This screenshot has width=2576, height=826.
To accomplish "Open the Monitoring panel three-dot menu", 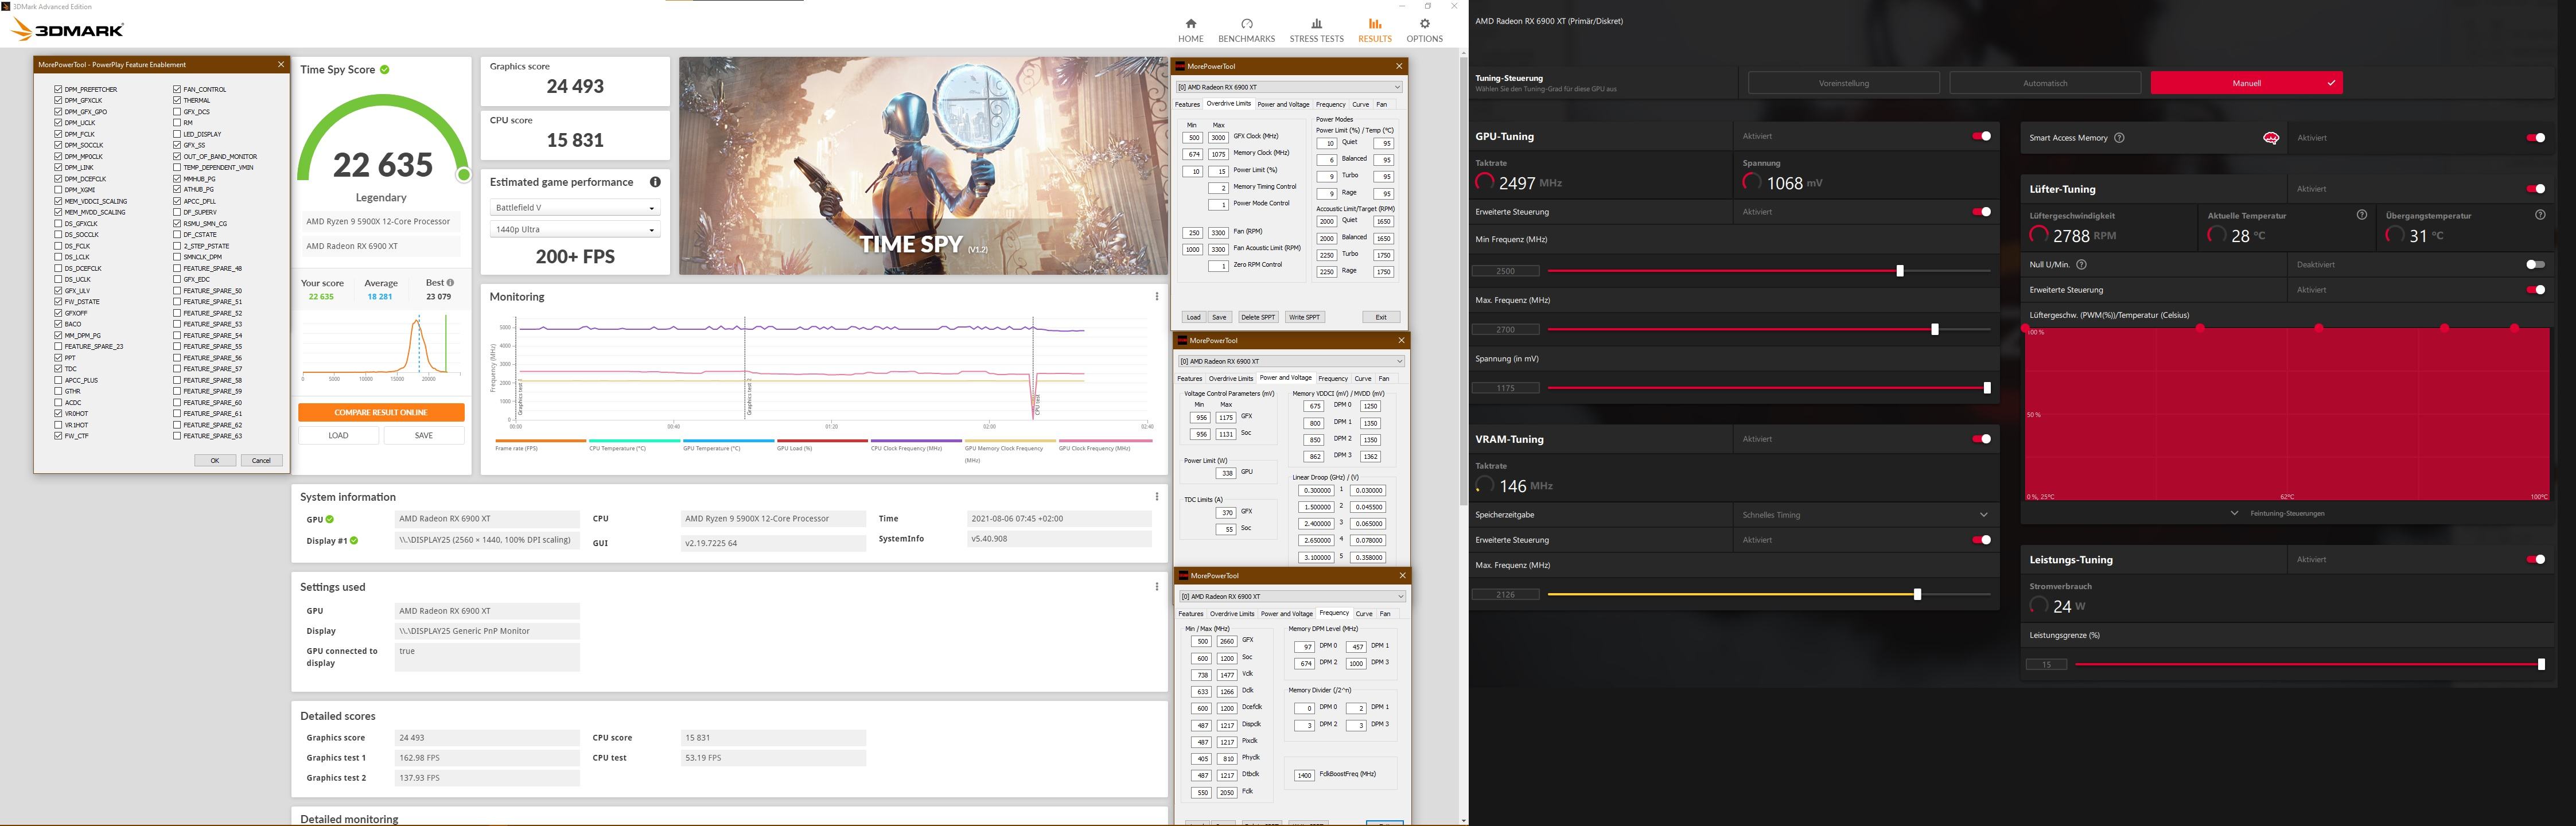I will click(x=1157, y=296).
